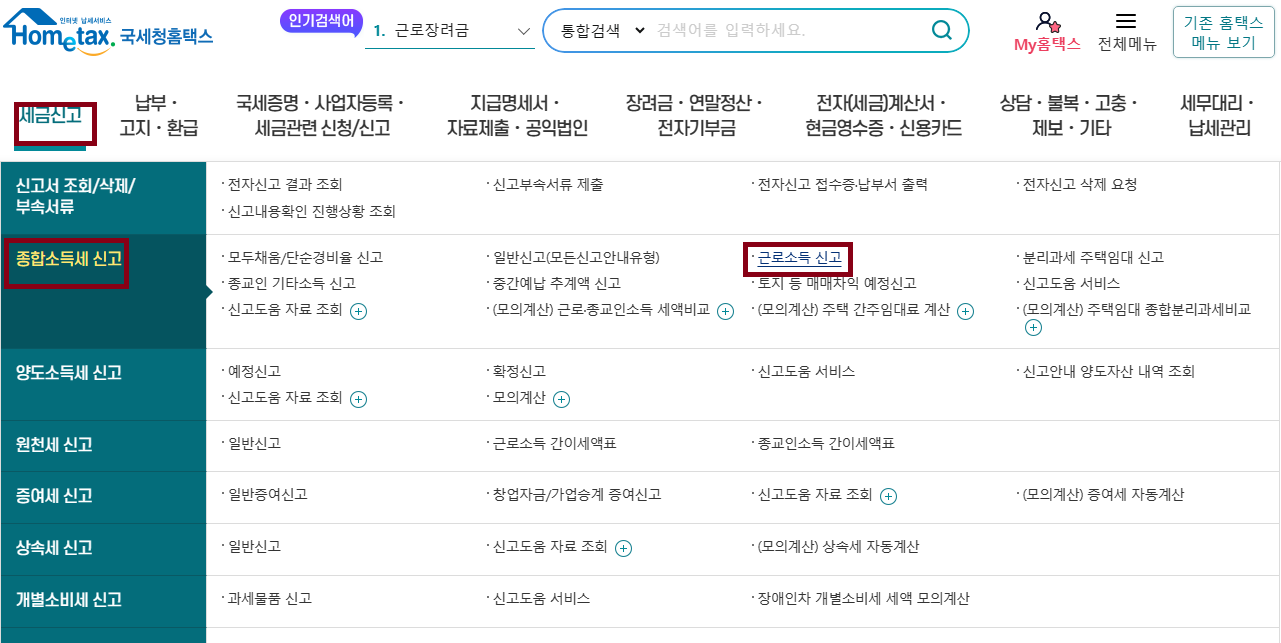Expand the plus icon beside 상속세 신고도움 자료 조회
Image resolution: width=1281 pixels, height=643 pixels.
click(623, 548)
